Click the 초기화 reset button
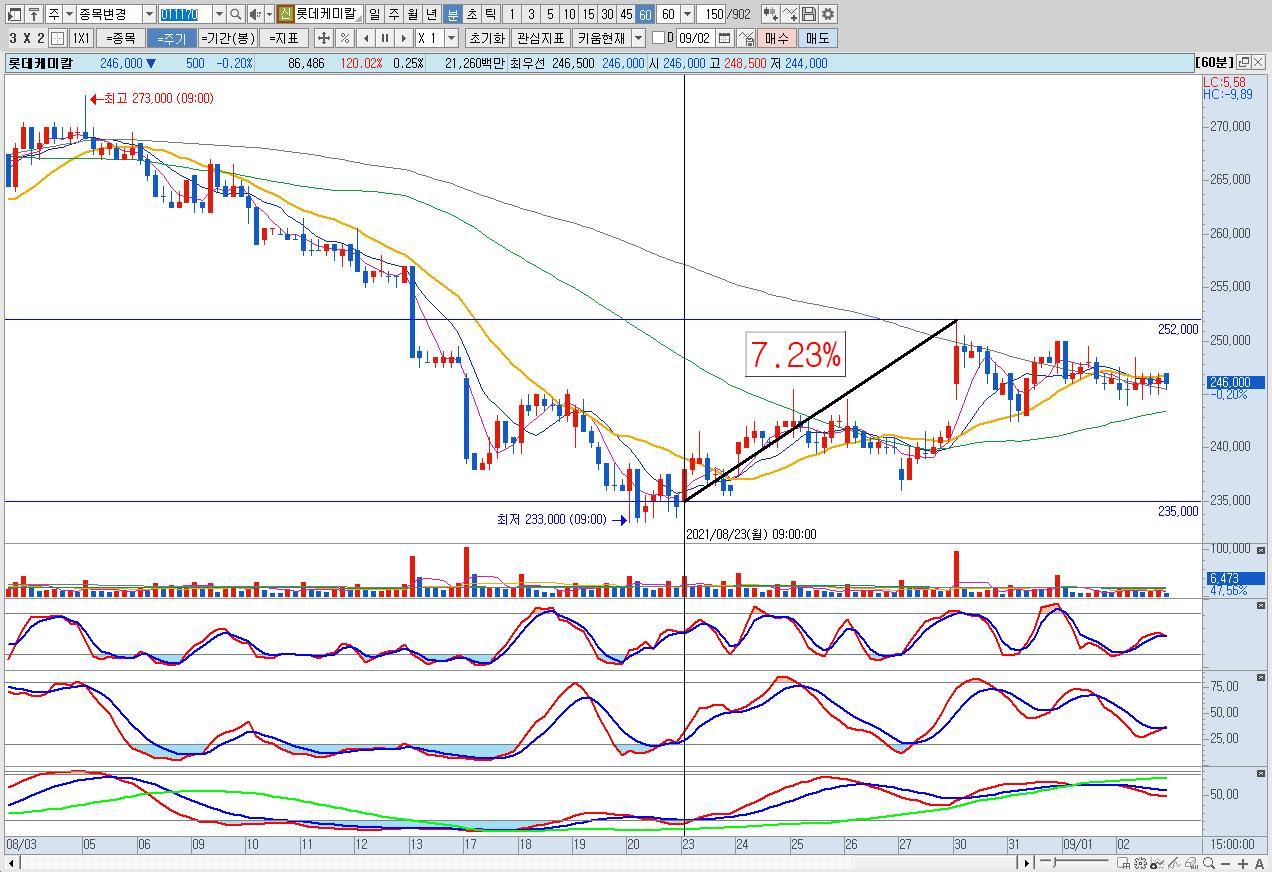1272x872 pixels. [487, 38]
